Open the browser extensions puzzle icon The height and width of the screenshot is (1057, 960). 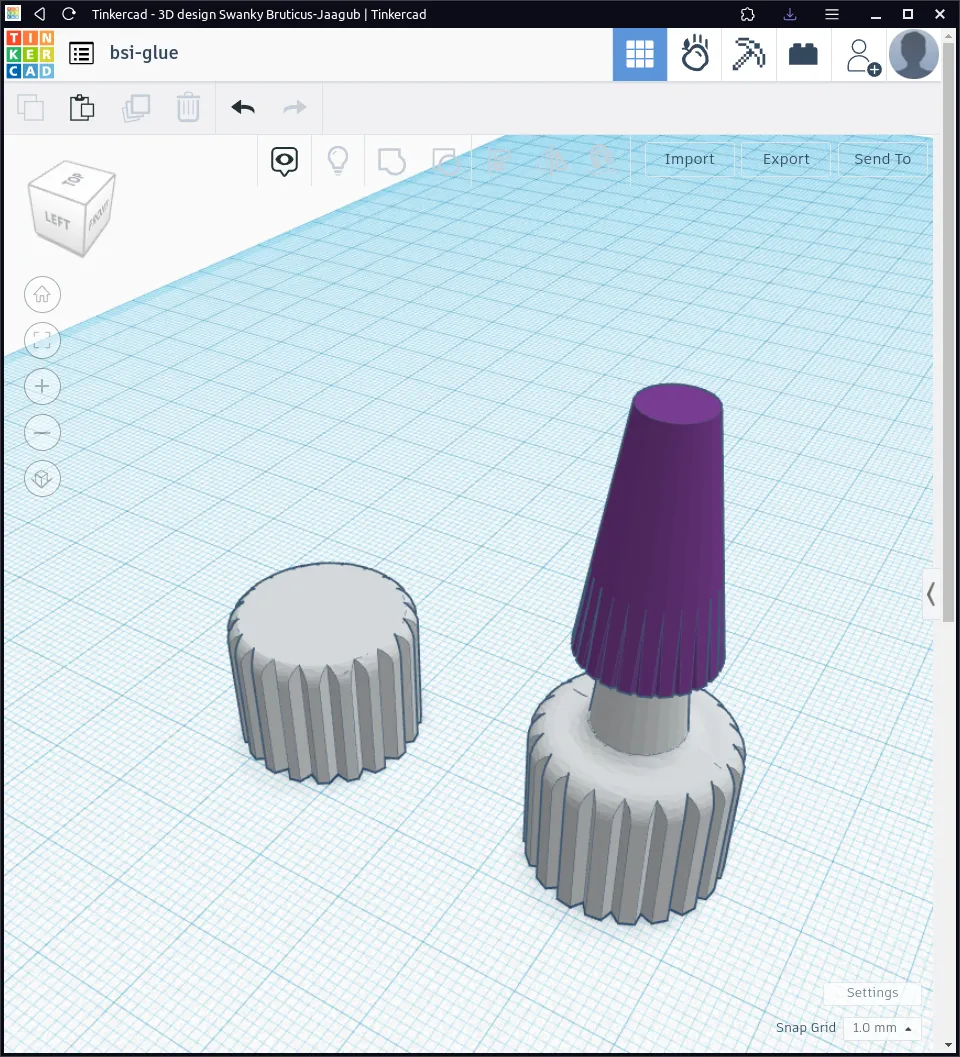tap(748, 14)
